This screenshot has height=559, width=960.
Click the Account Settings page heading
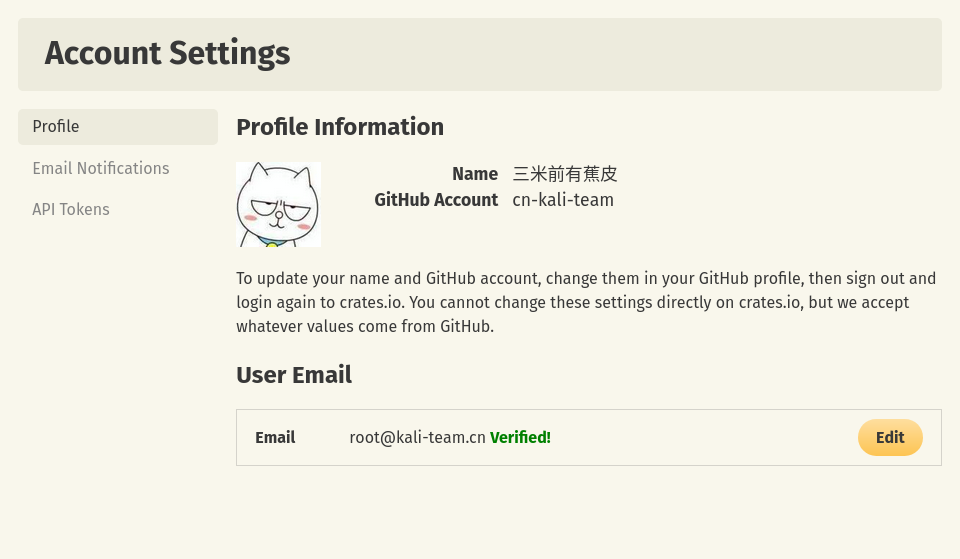[167, 53]
